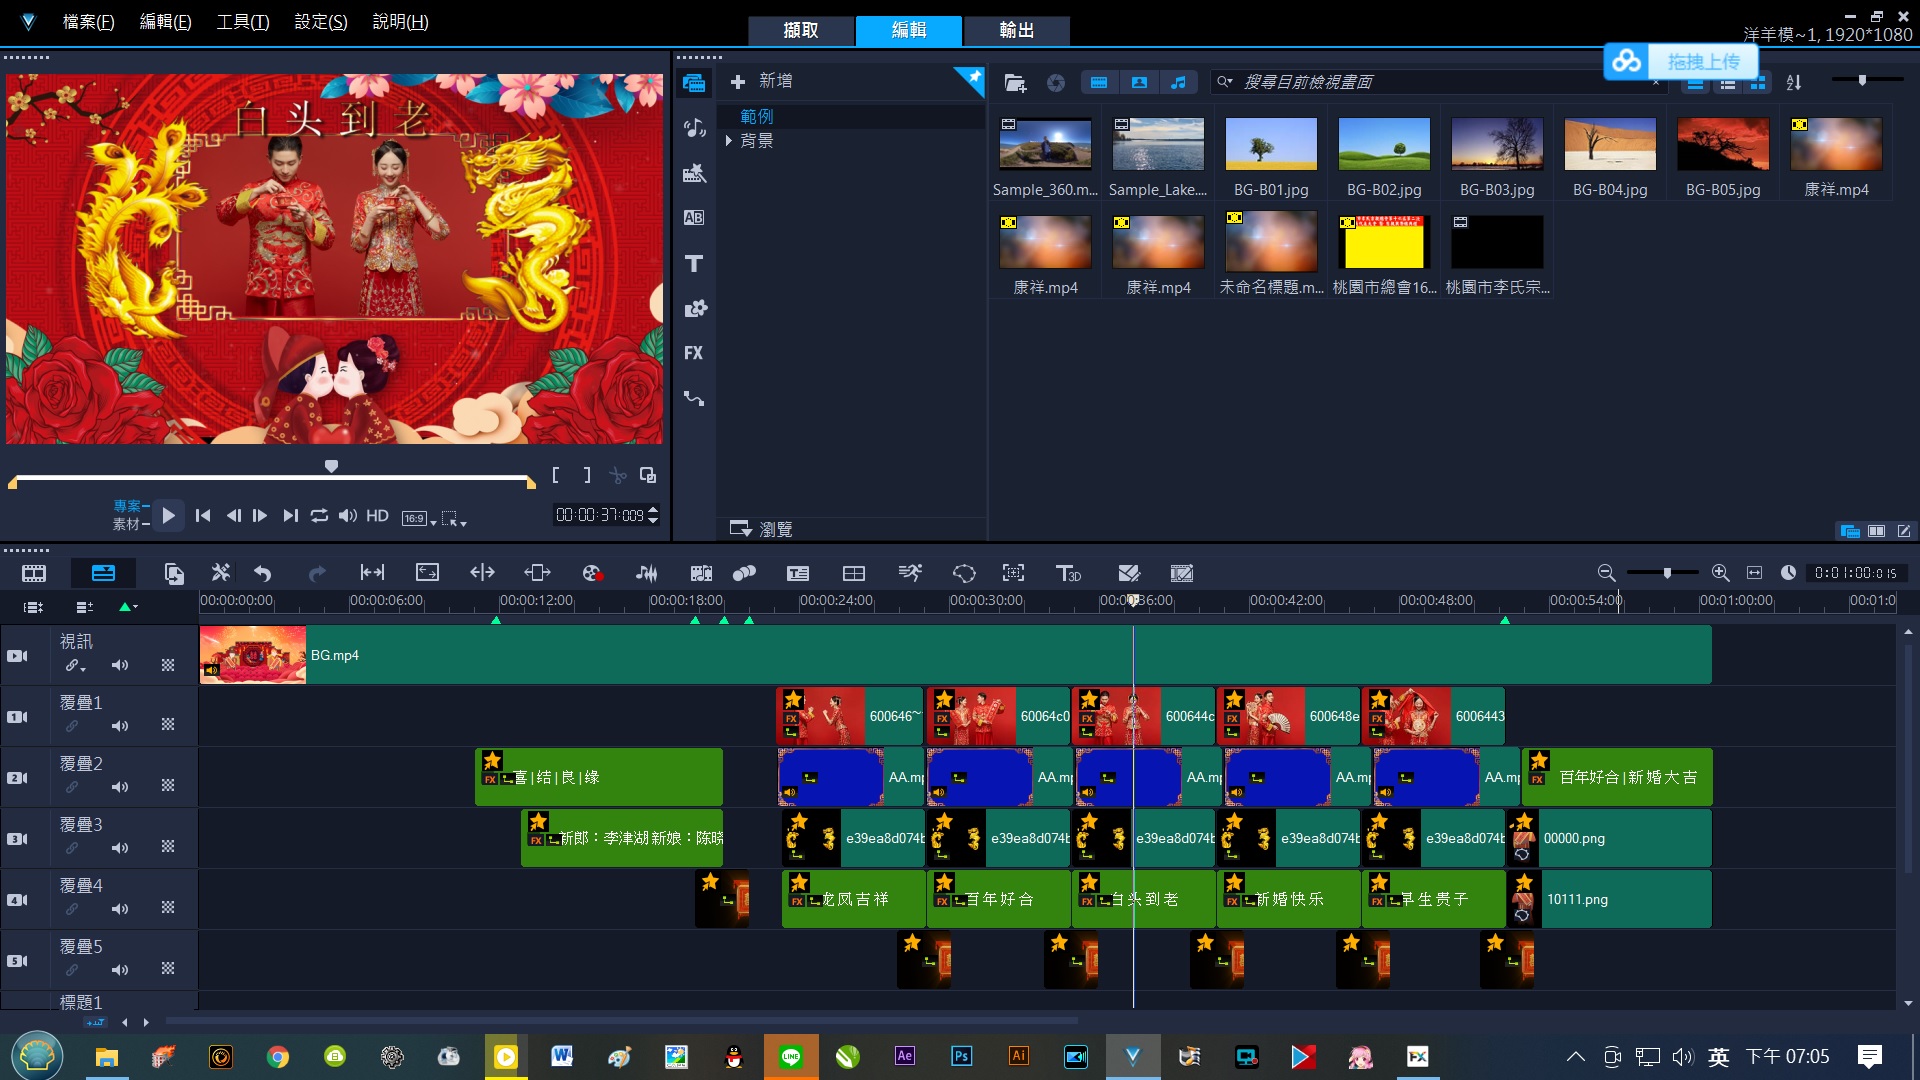1920x1080 pixels.
Task: Select the 範例 library folder
Action: [x=756, y=117]
